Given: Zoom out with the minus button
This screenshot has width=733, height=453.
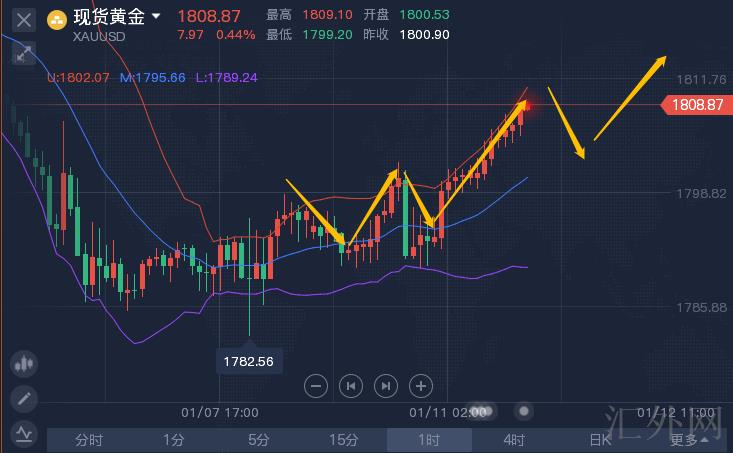Looking at the screenshot, I should click(x=315, y=385).
